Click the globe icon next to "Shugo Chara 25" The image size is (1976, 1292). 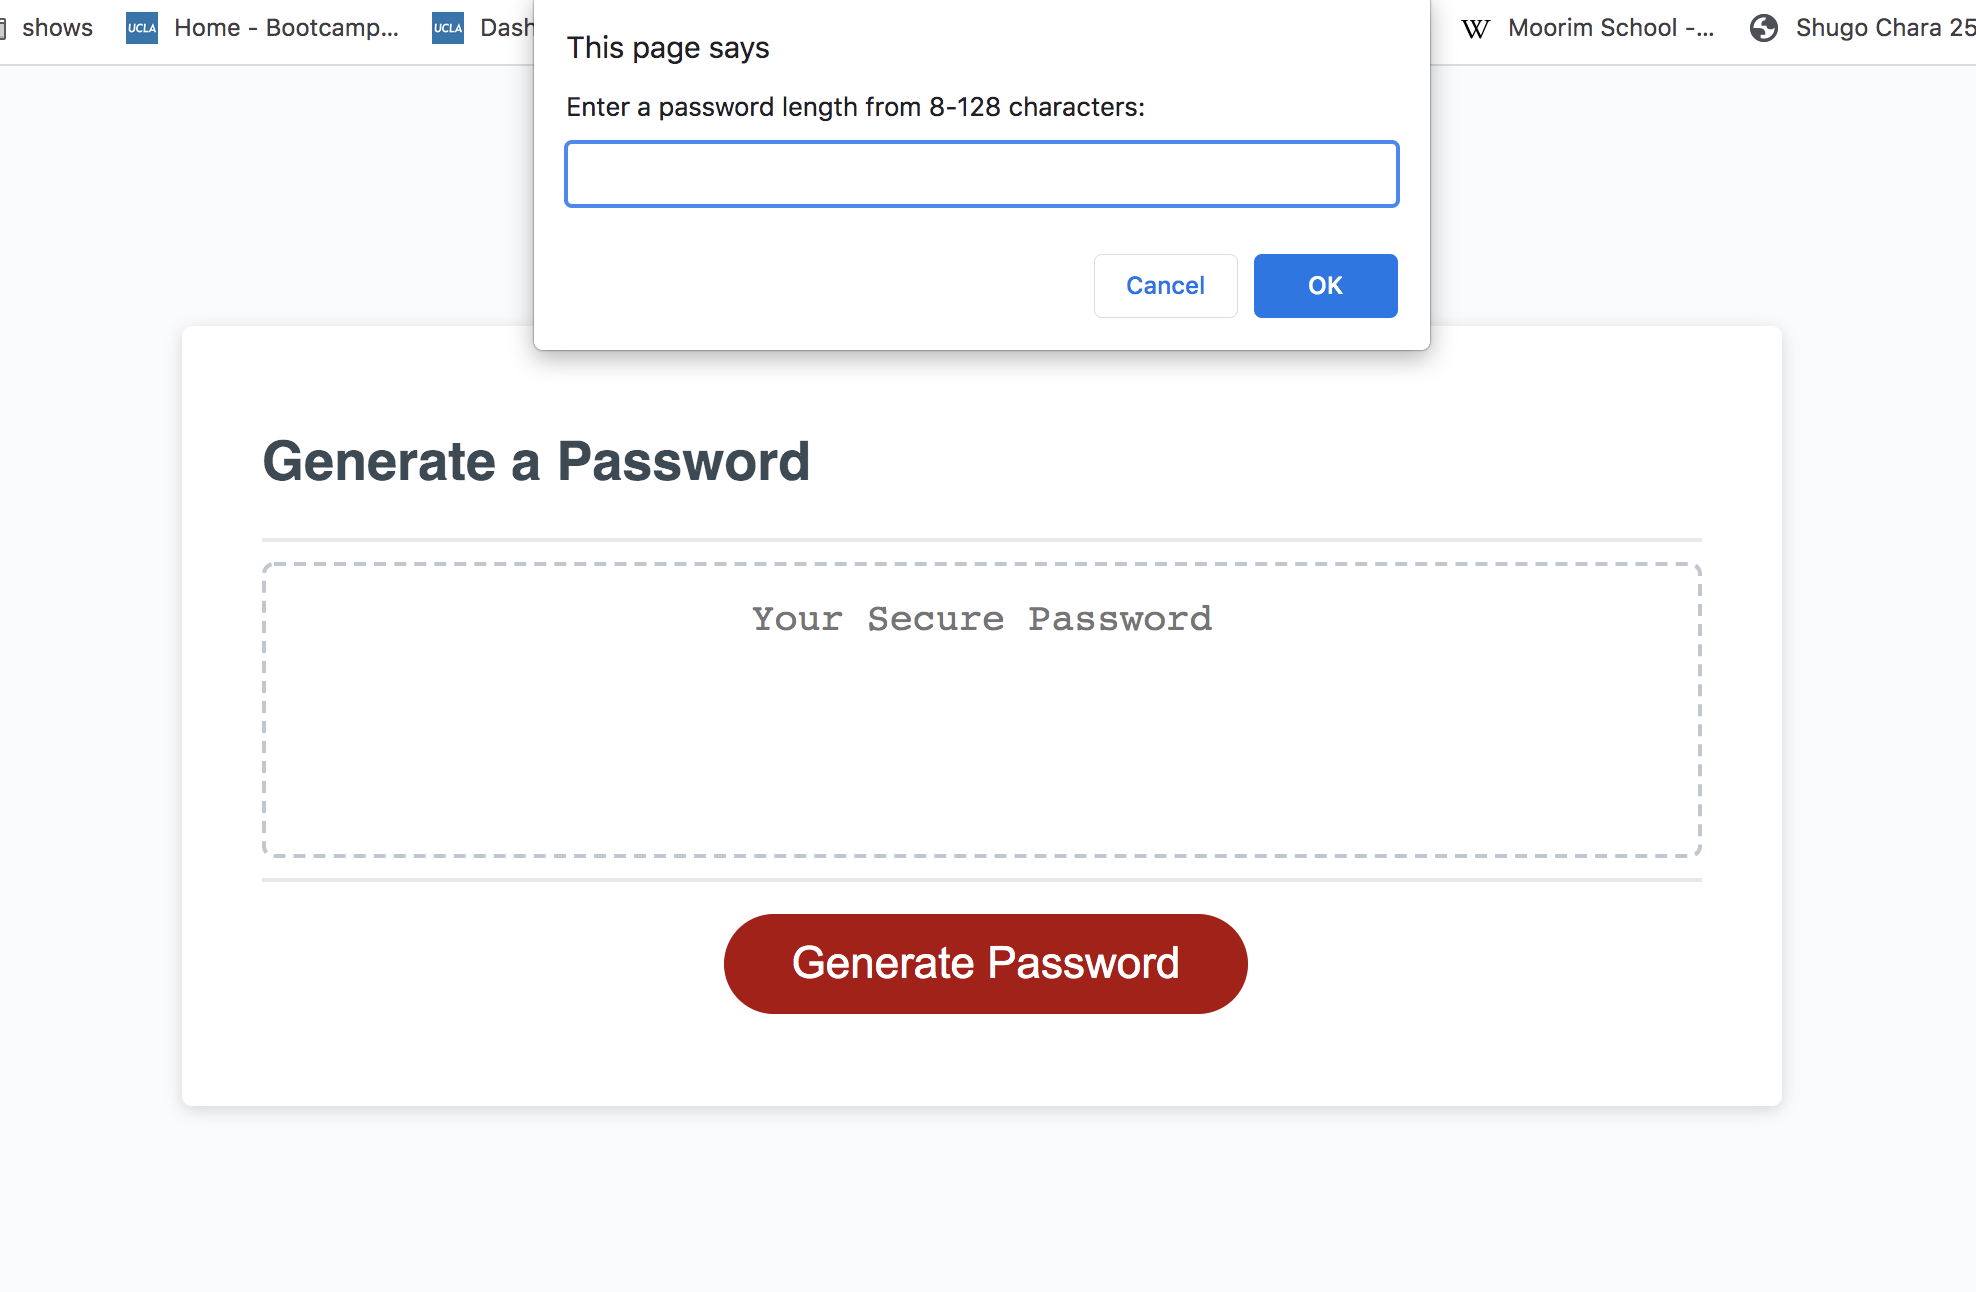coord(1763,29)
